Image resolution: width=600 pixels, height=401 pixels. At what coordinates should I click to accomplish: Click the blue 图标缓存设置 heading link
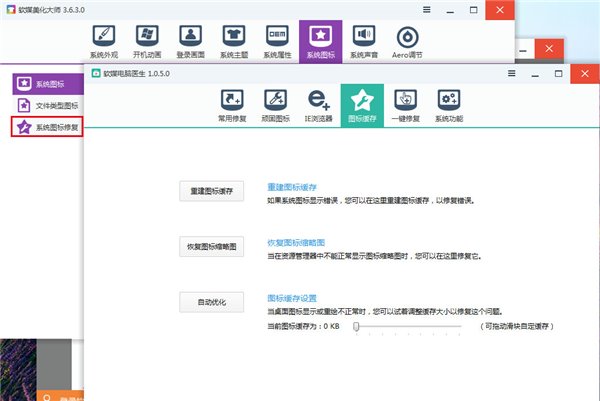292,298
